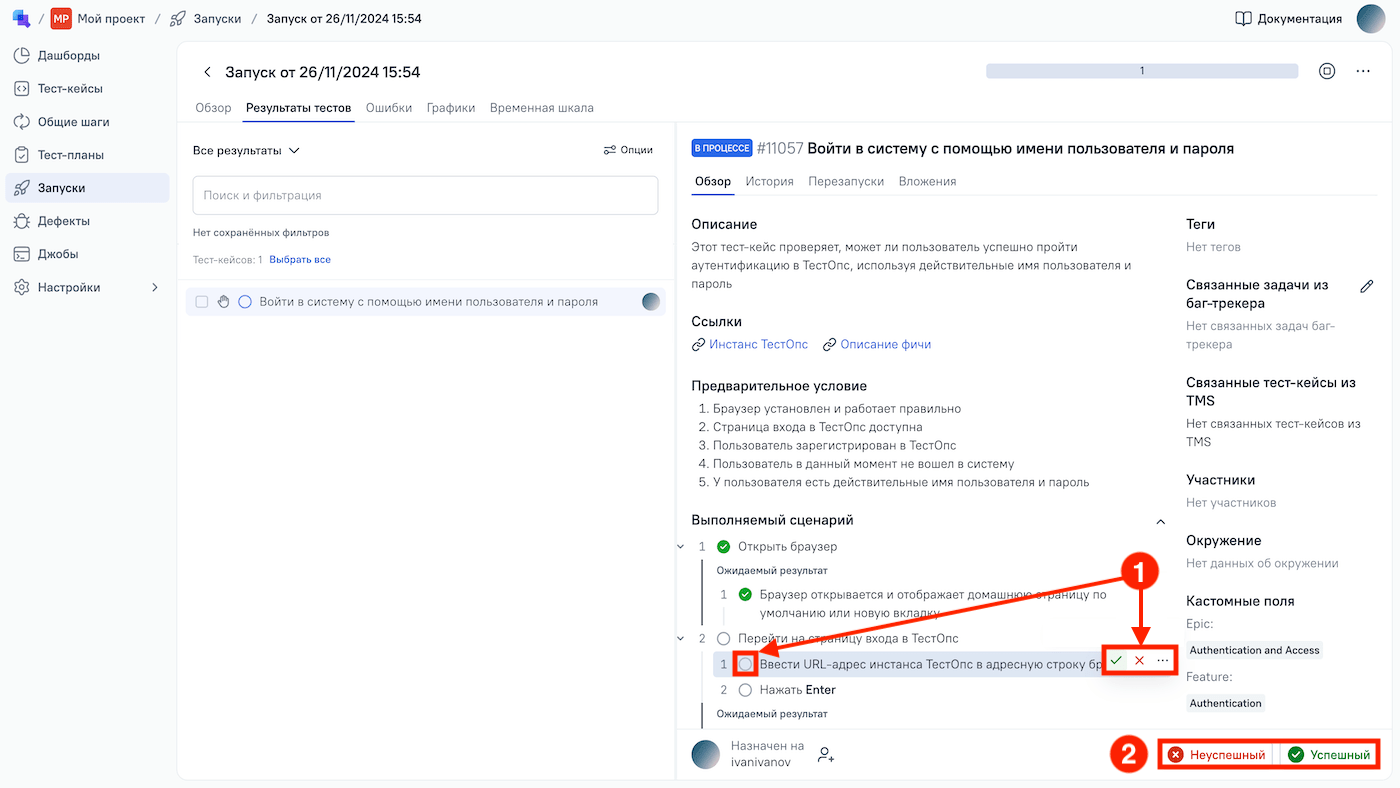Open step's more actions ellipsis
1400x788 pixels.
pyautogui.click(x=1162, y=661)
